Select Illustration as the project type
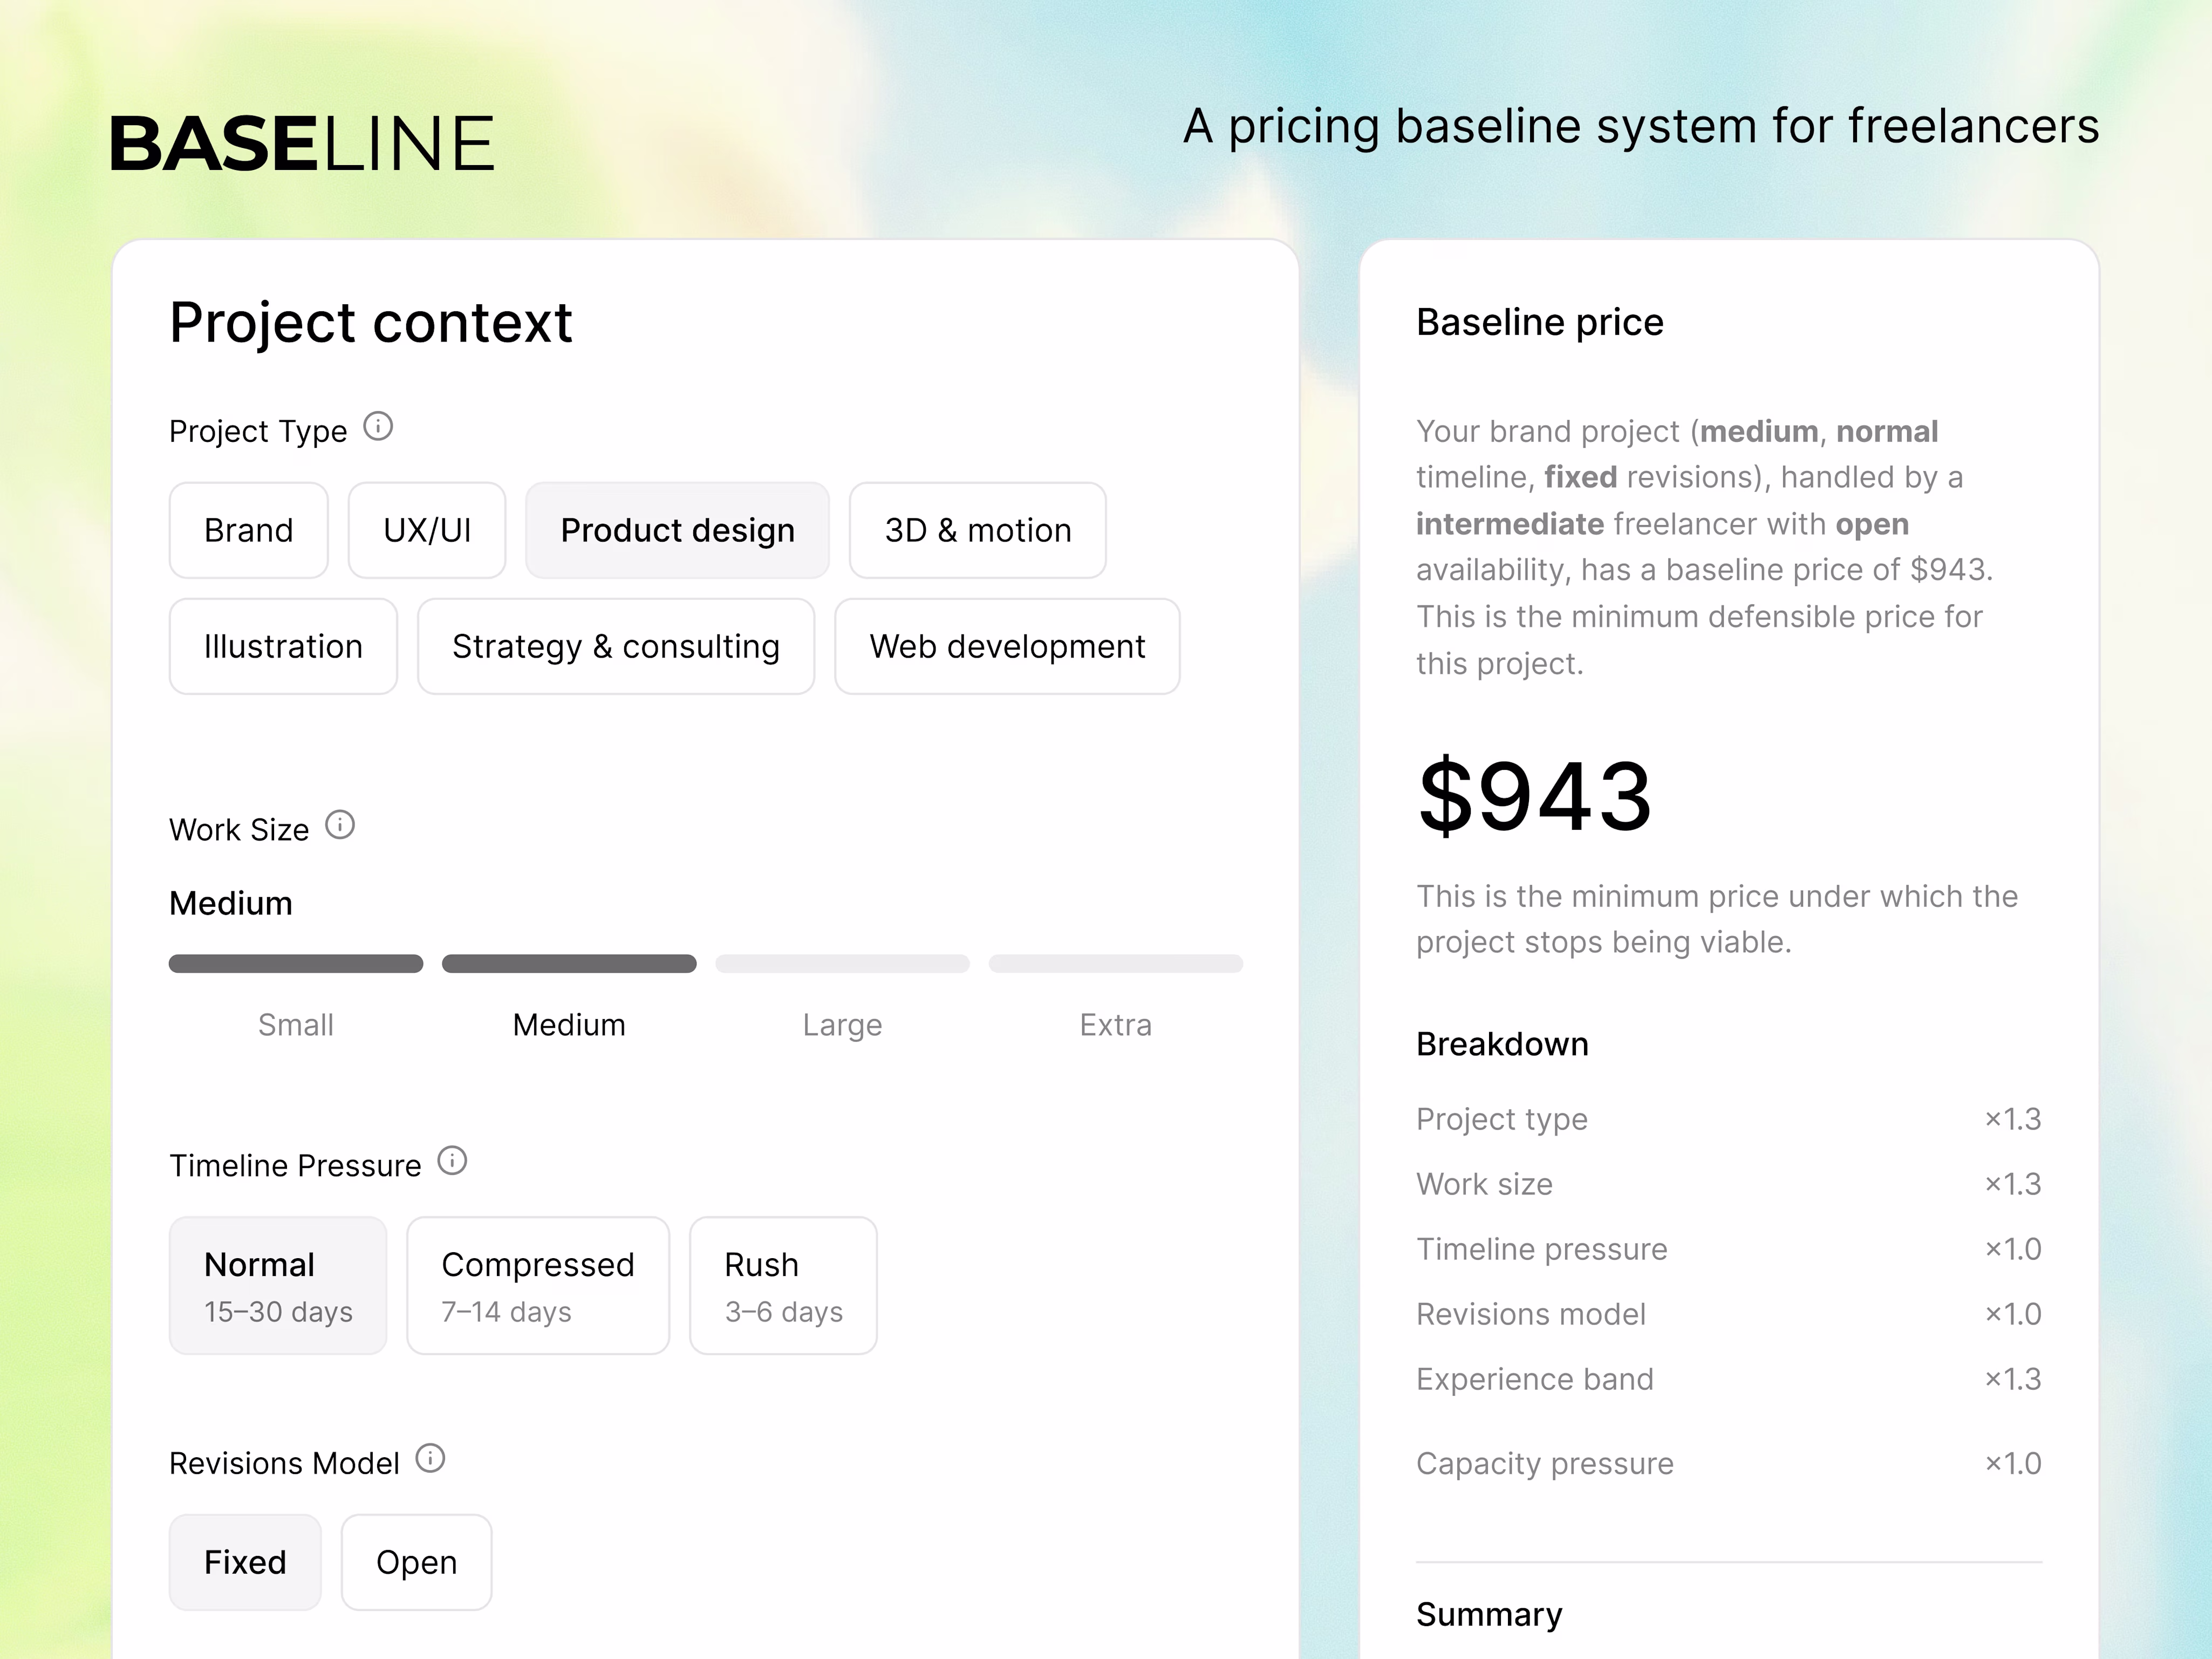 pyautogui.click(x=283, y=646)
